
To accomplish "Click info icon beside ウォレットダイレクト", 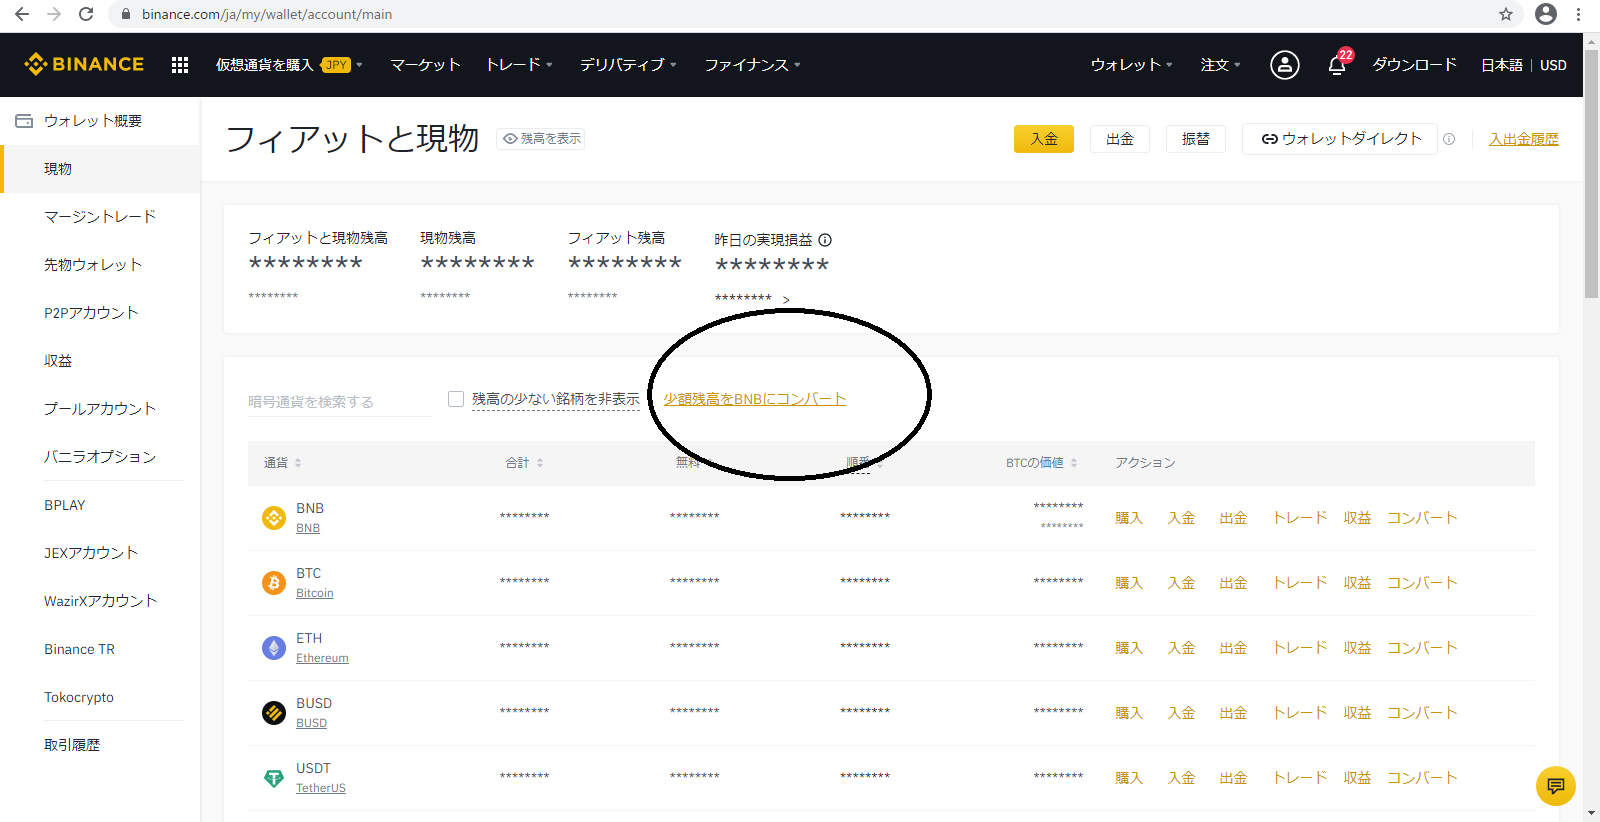I will point(1449,139).
